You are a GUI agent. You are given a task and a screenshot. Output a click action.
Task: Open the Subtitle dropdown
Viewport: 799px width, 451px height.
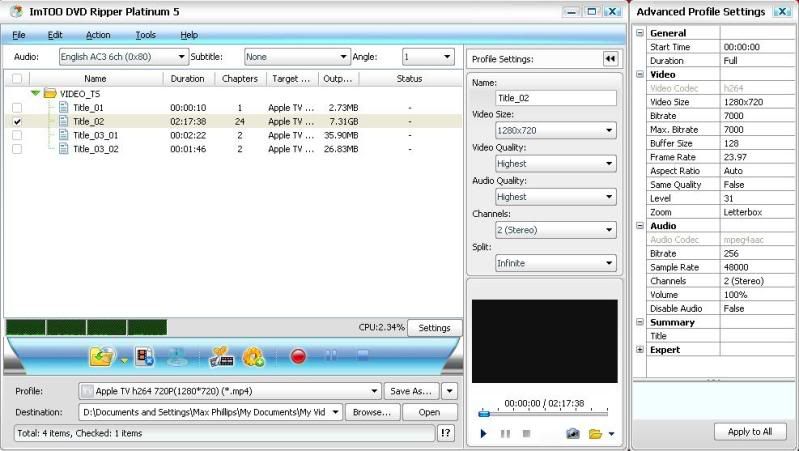pos(297,57)
